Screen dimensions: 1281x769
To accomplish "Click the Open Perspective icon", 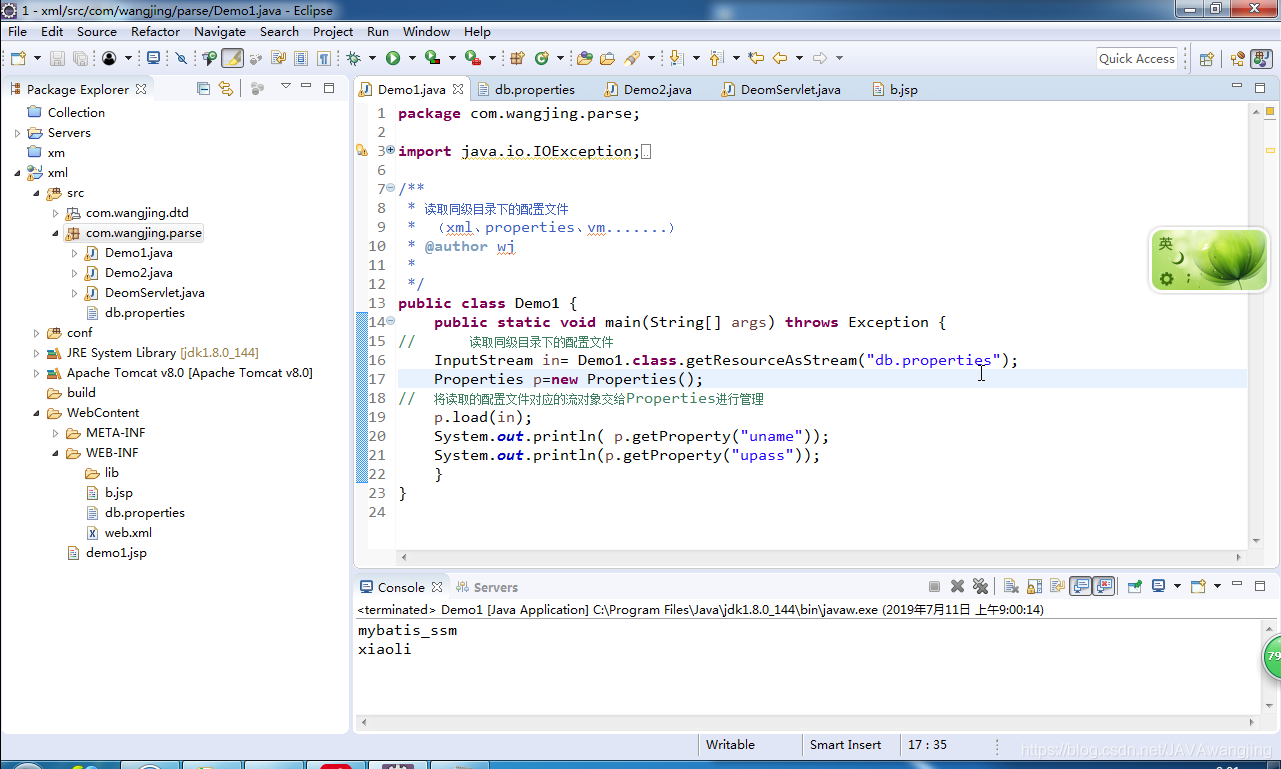I will click(x=1206, y=58).
